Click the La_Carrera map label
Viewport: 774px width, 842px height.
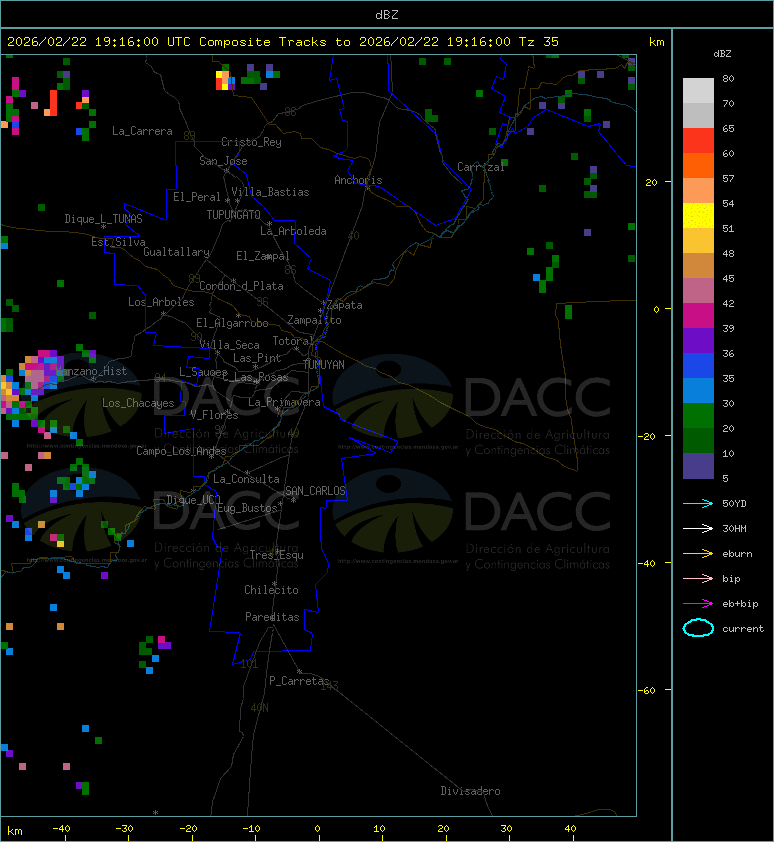click(x=142, y=131)
